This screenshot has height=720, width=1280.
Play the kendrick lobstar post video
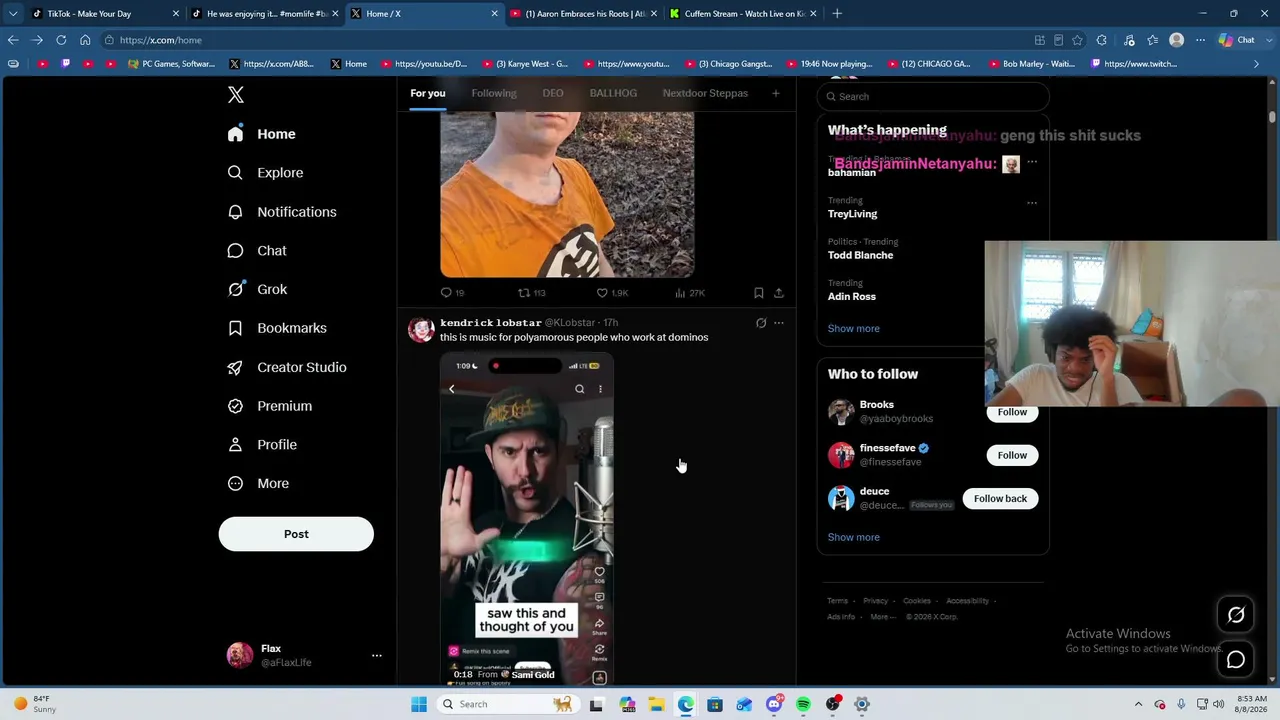coord(527,519)
